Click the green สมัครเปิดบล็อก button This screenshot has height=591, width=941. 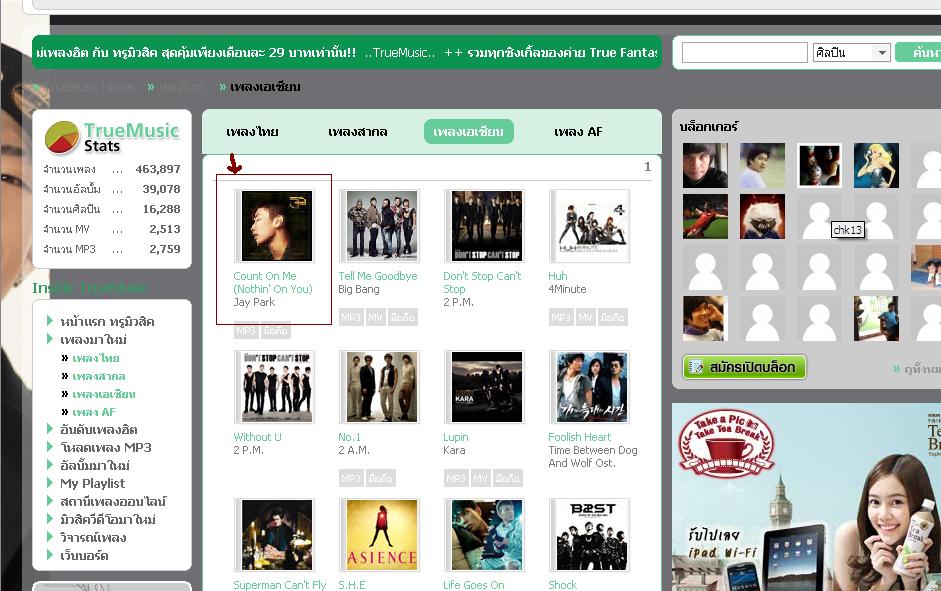744,367
